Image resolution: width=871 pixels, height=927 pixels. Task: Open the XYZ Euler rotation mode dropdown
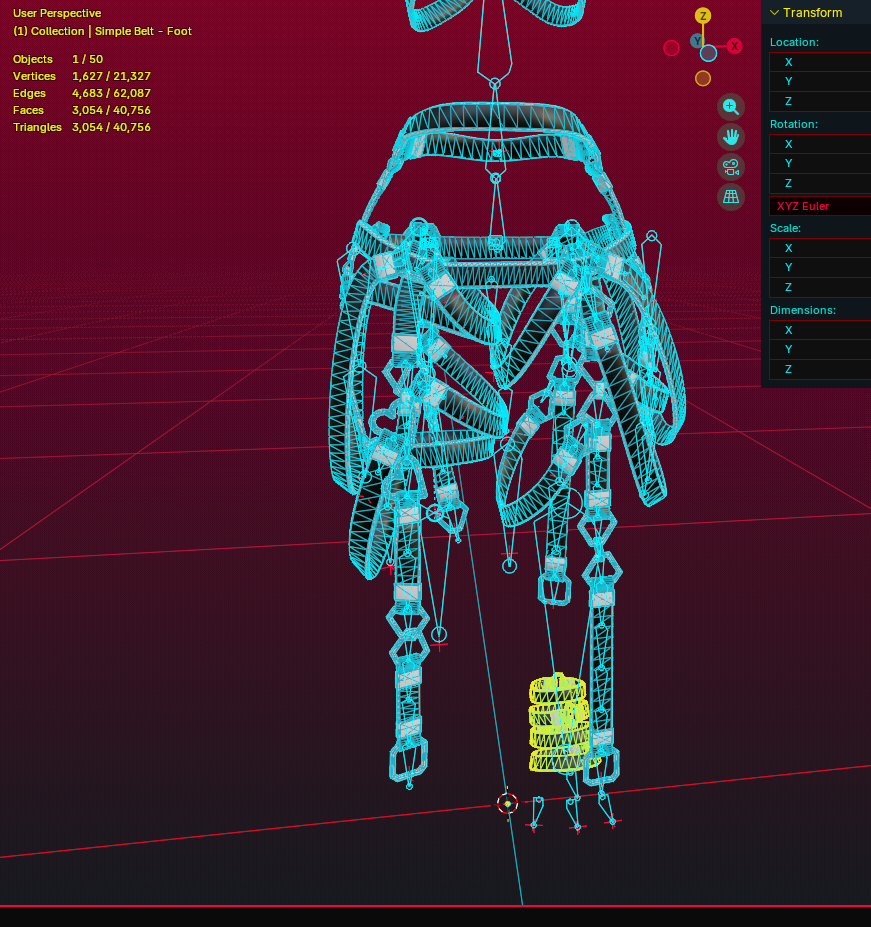[820, 206]
